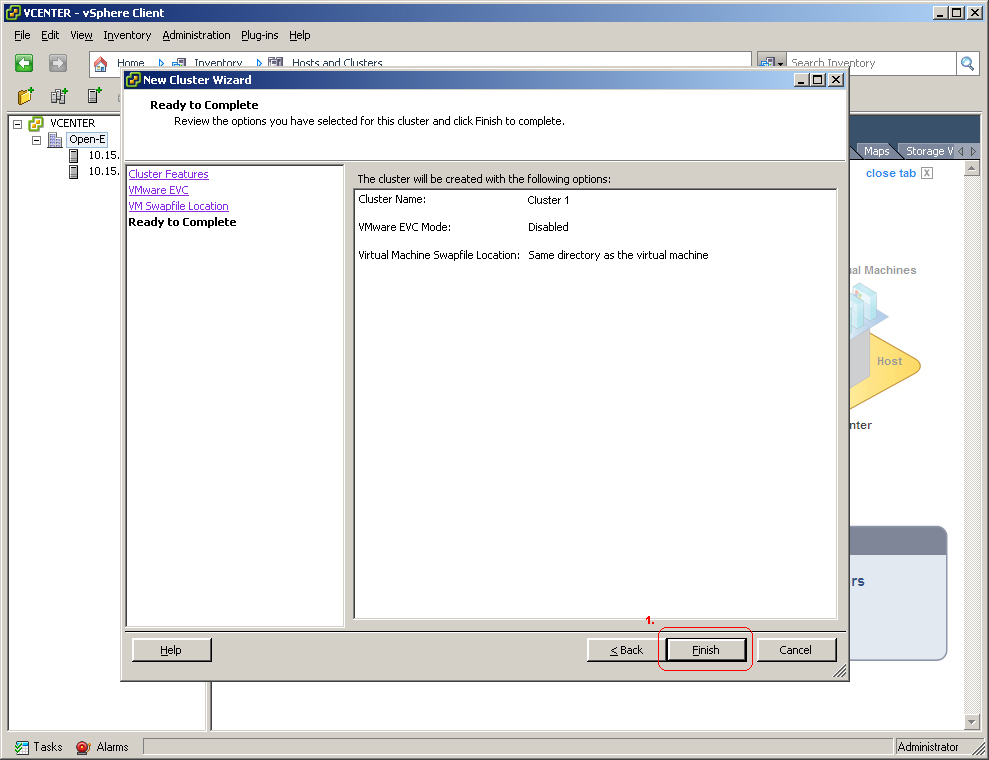This screenshot has height=760, width=989.
Task: Switch to the Maps tab
Action: tap(876, 151)
